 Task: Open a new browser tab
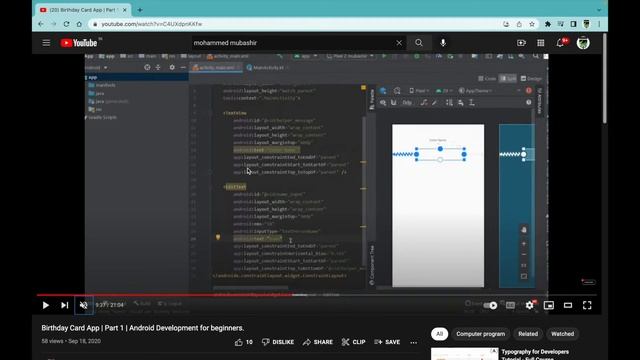coord(140,10)
